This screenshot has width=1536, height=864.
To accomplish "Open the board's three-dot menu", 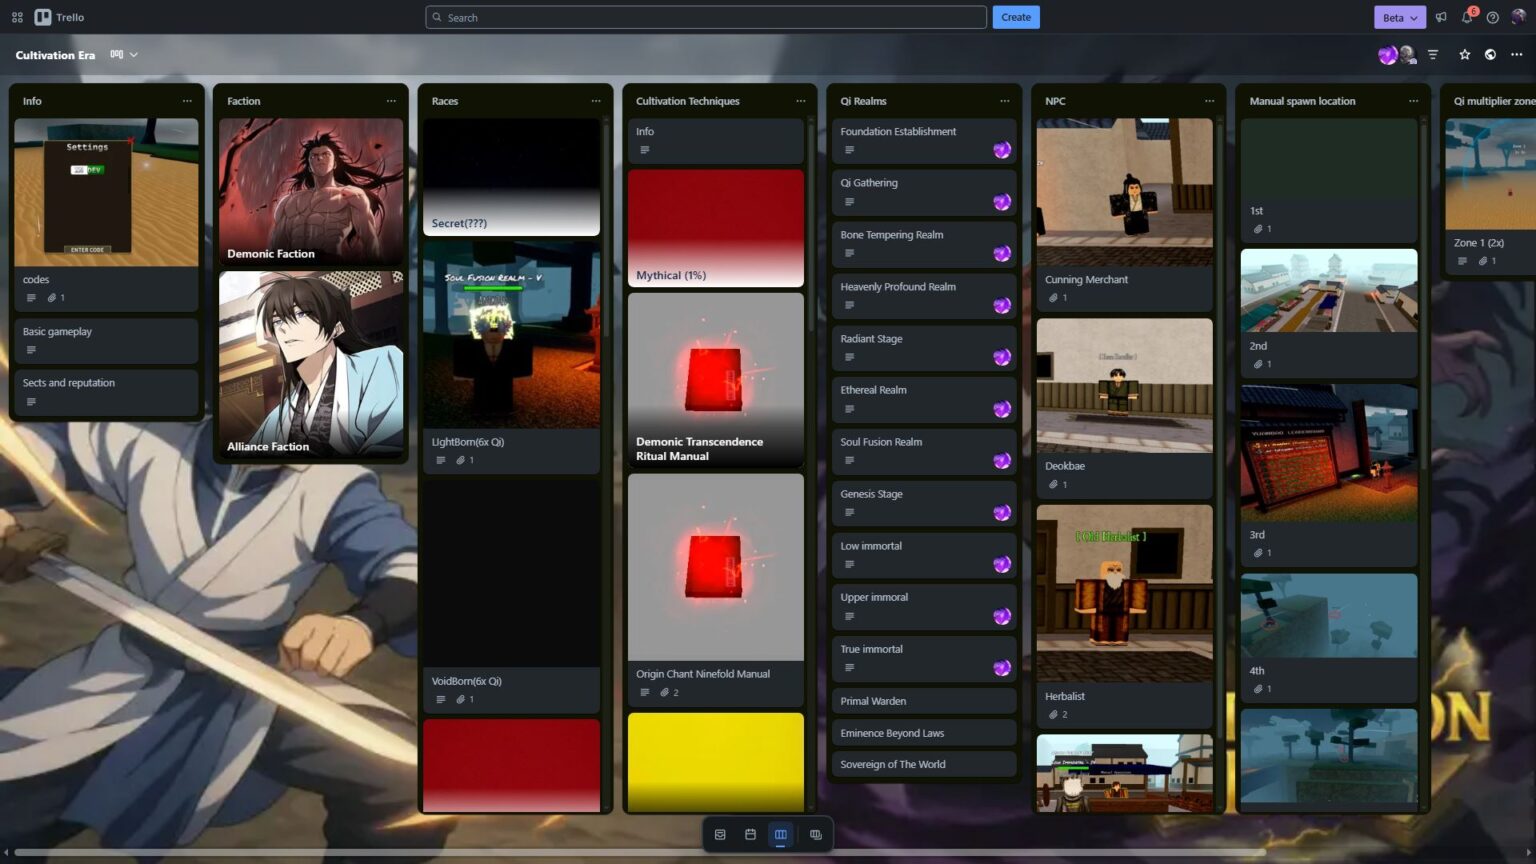I will (x=1516, y=55).
